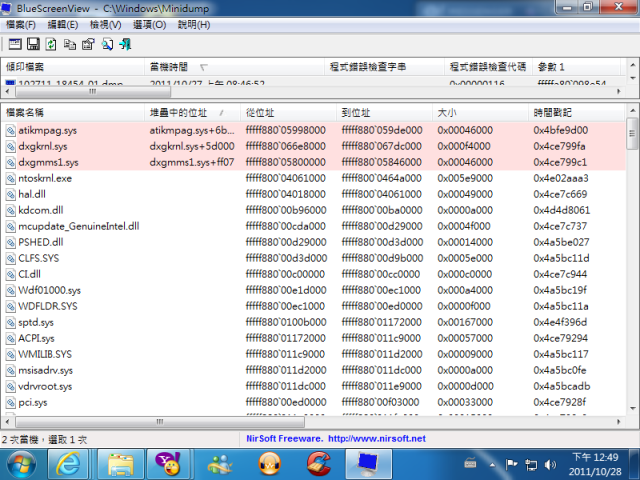Screen dimensions: 640x480
Task: Sort lower pane by 從位址 header
Action: click(x=289, y=113)
